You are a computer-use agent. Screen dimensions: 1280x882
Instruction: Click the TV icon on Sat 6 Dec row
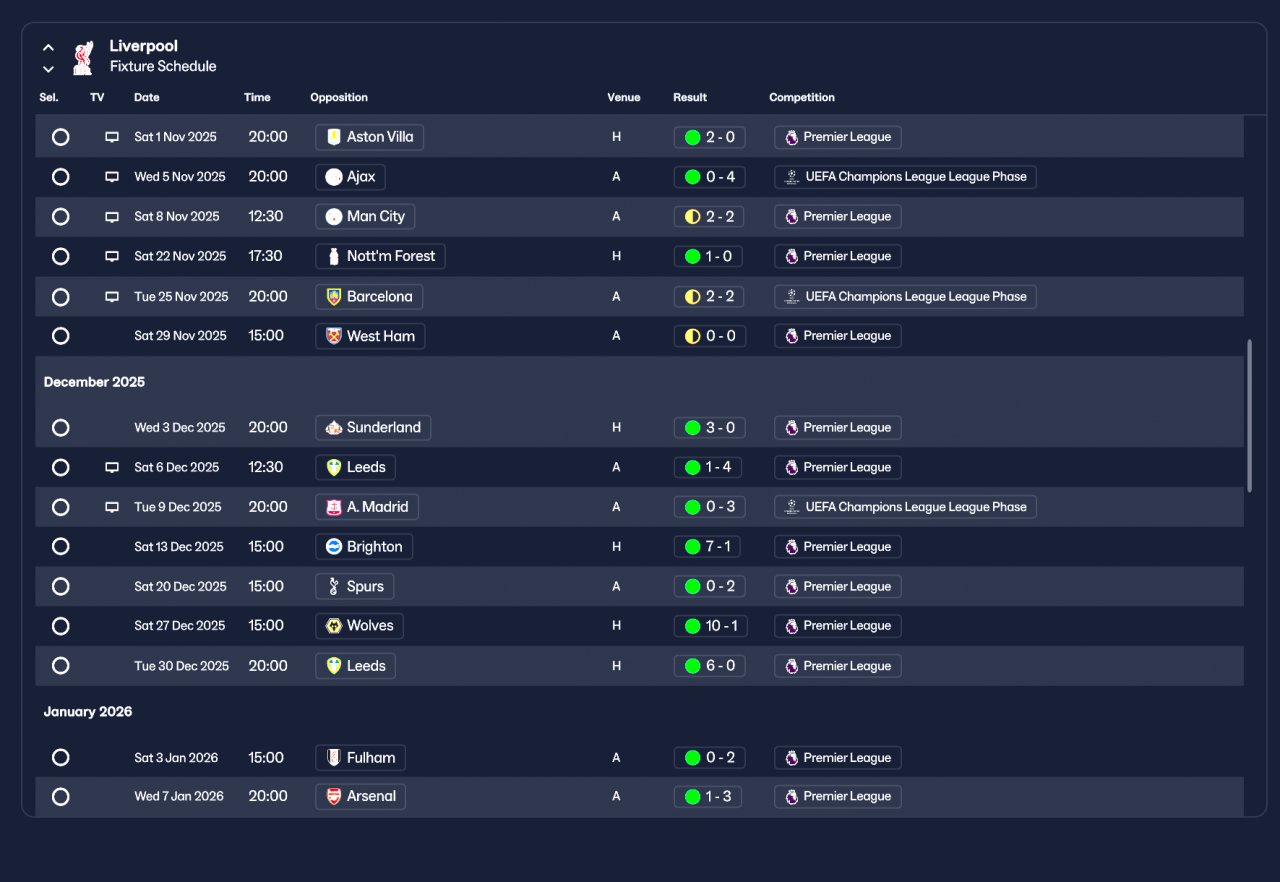point(112,468)
